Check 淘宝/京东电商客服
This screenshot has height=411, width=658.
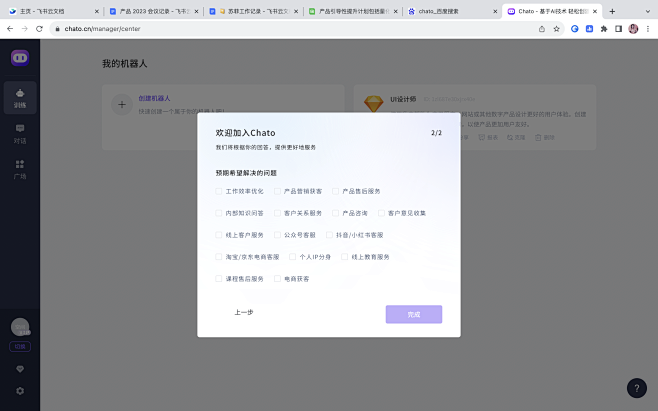219,257
